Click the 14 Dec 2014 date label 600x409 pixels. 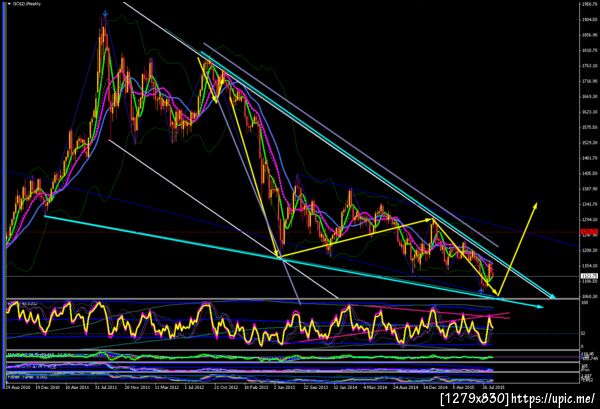pyautogui.click(x=435, y=387)
